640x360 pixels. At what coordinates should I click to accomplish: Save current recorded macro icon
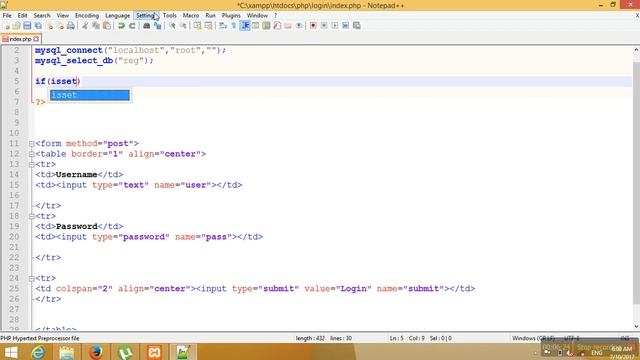tap(357, 26)
